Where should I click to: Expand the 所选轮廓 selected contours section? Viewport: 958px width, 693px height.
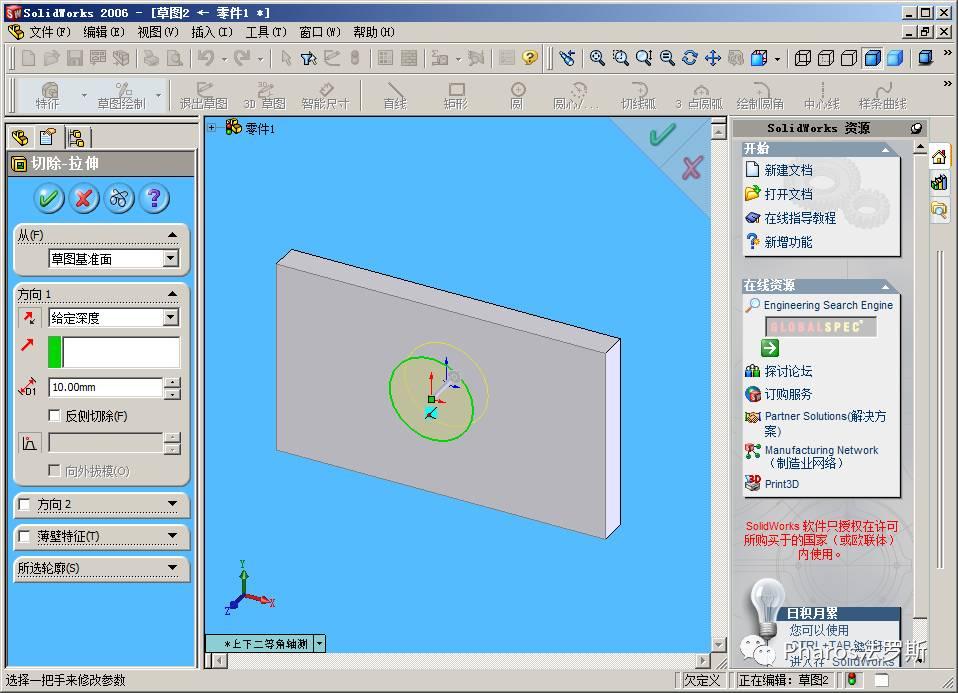coord(173,568)
